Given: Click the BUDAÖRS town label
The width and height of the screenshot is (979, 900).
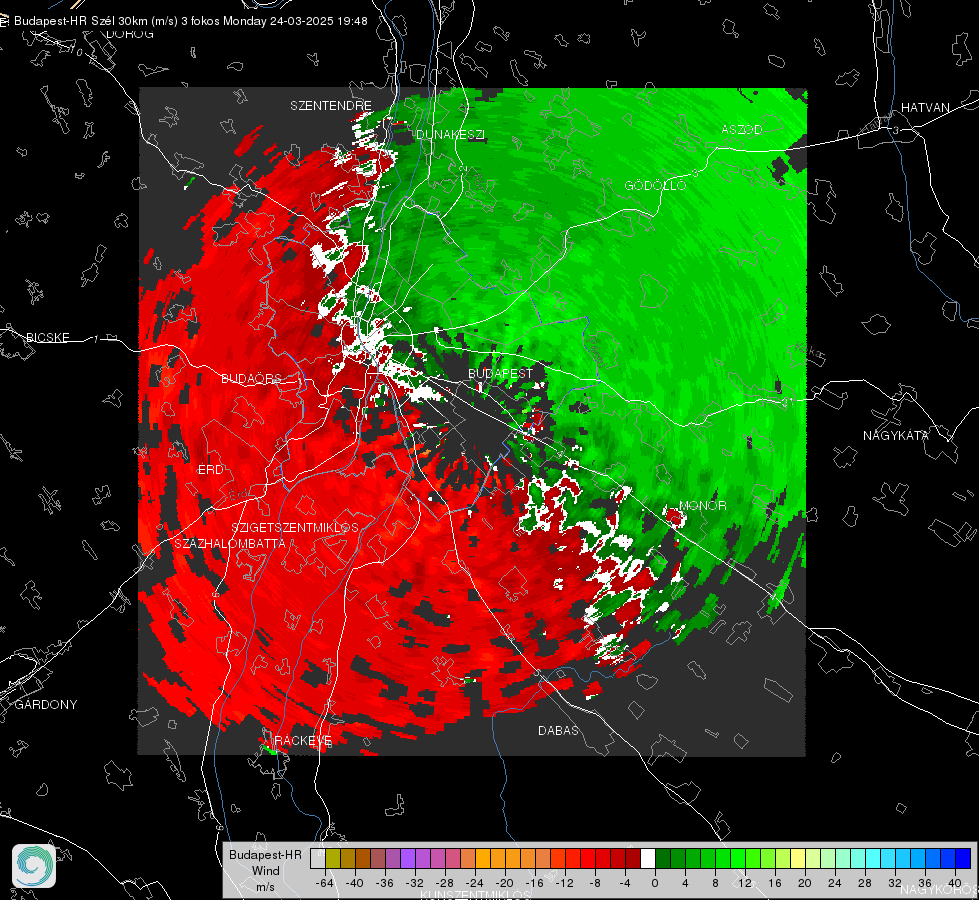Looking at the screenshot, I should coord(251,378).
